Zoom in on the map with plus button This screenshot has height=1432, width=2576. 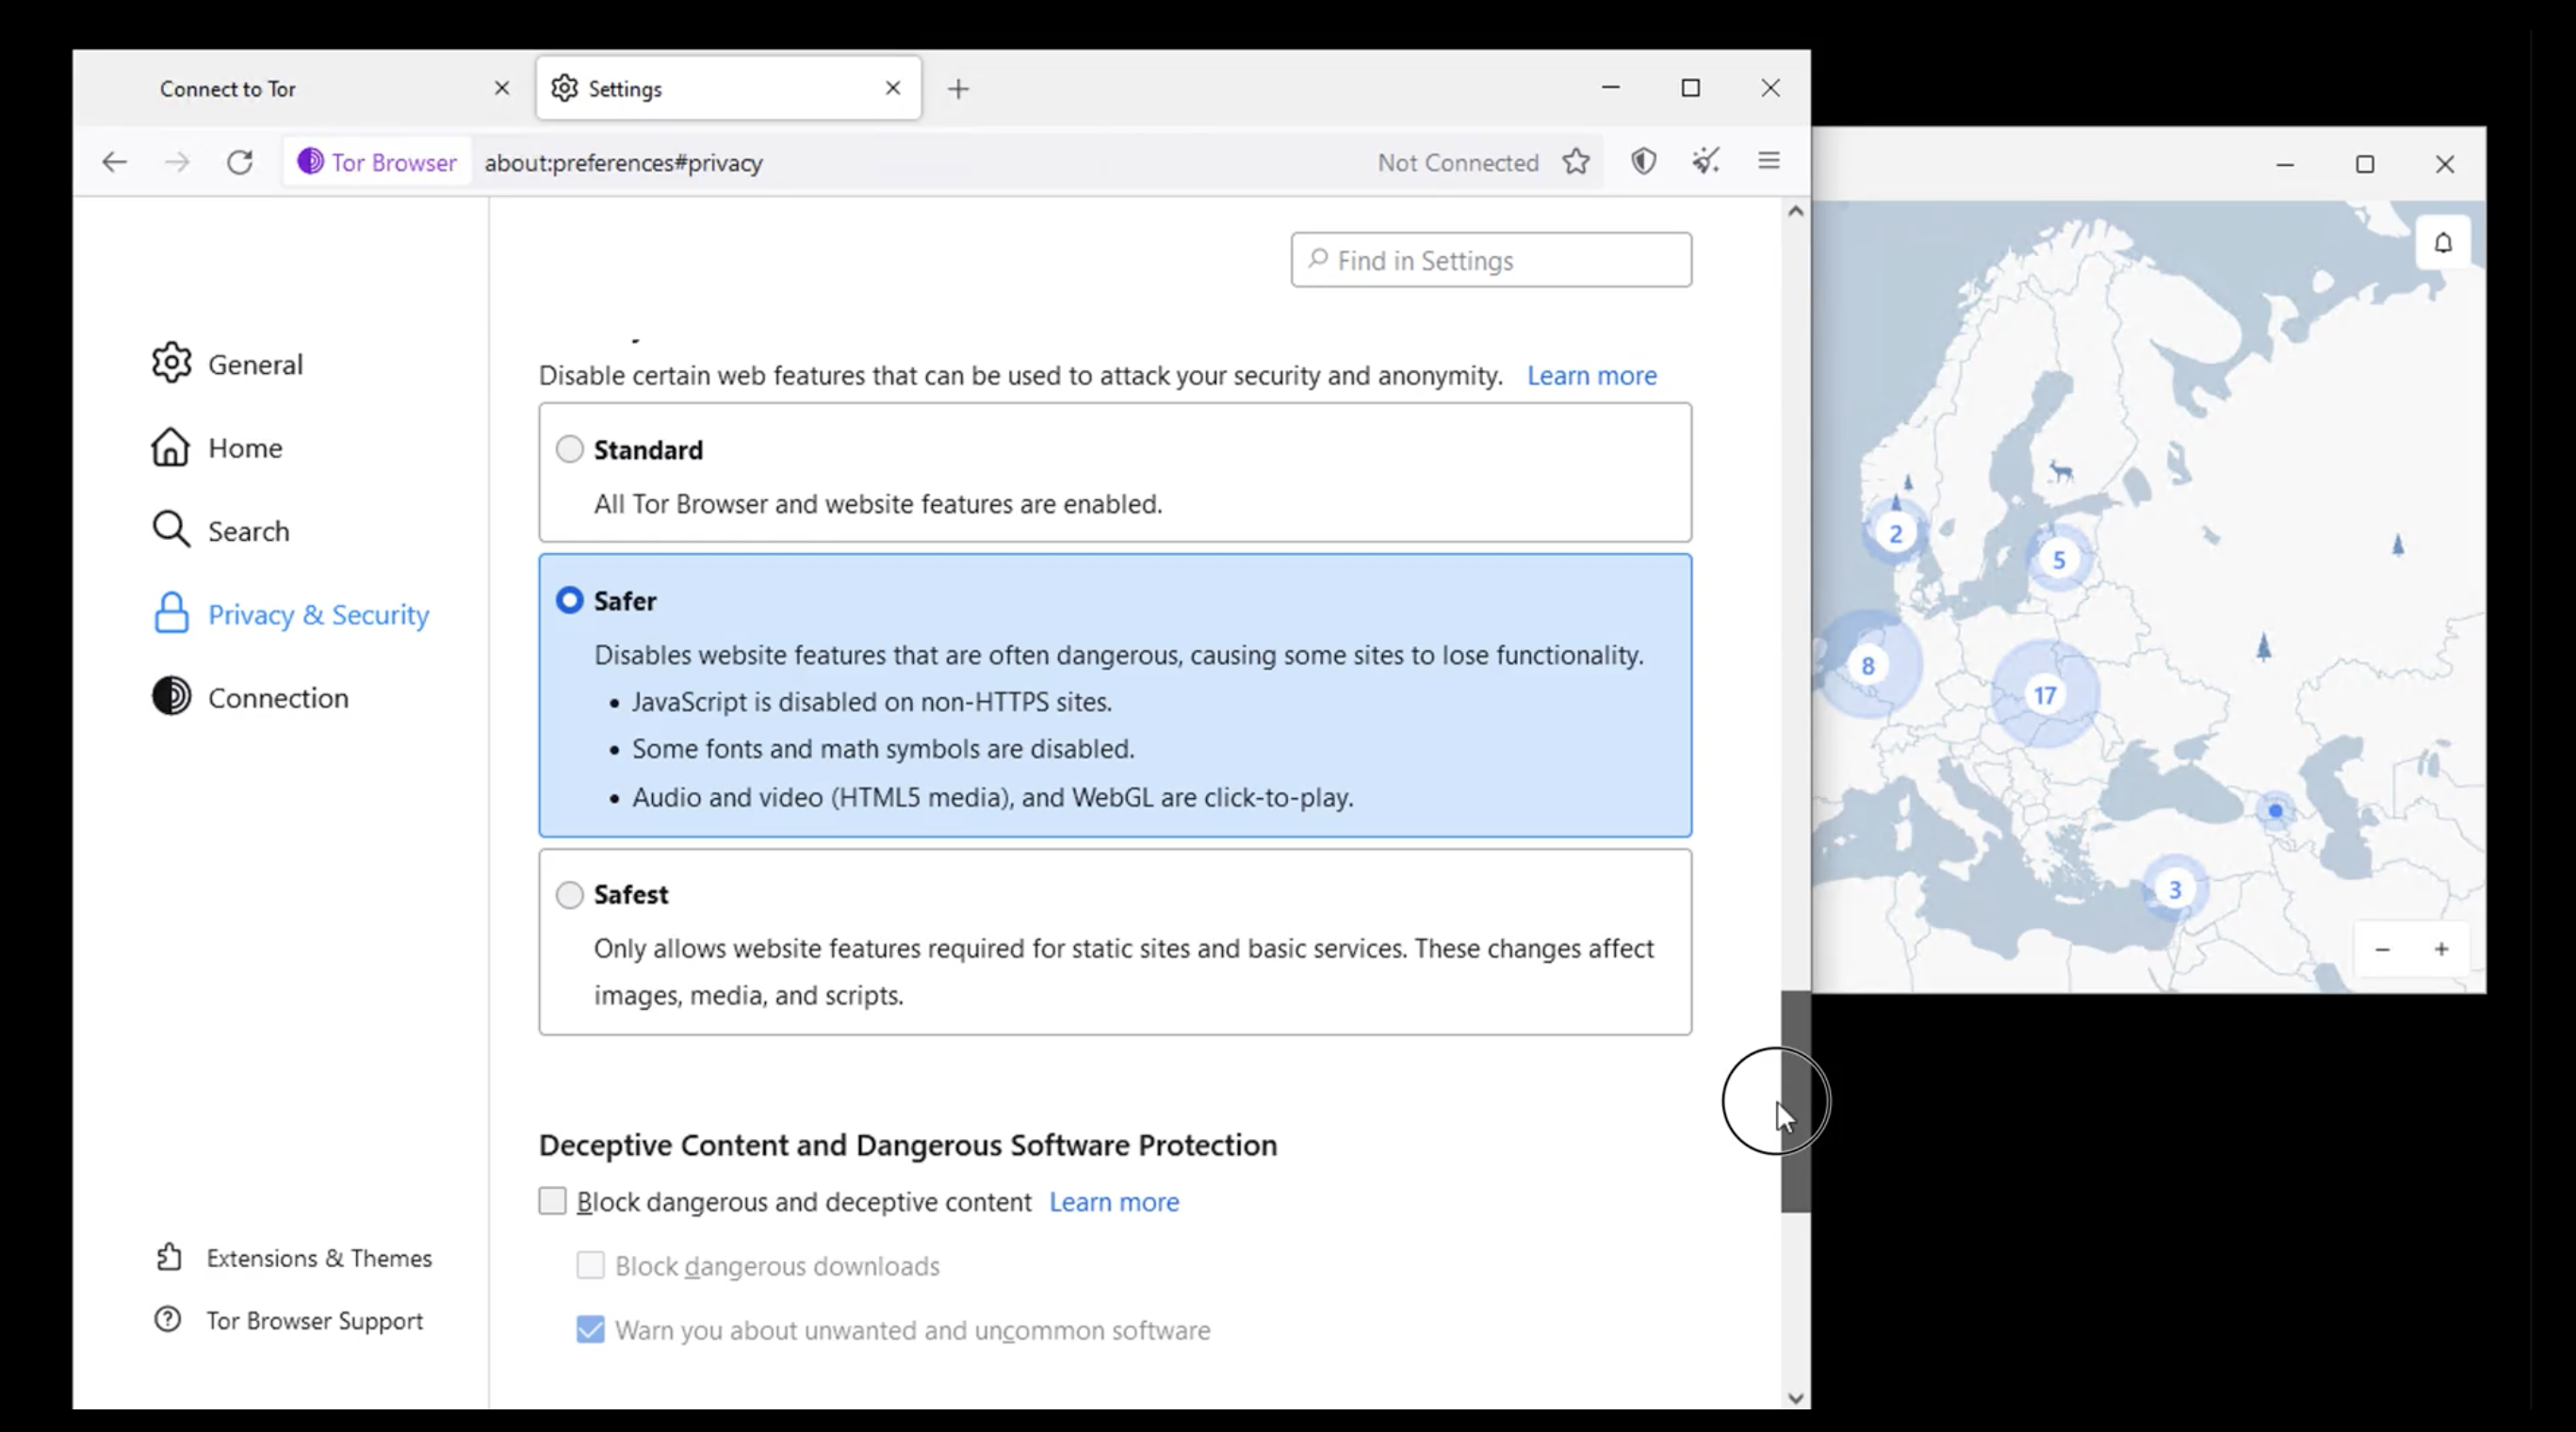click(x=2443, y=949)
